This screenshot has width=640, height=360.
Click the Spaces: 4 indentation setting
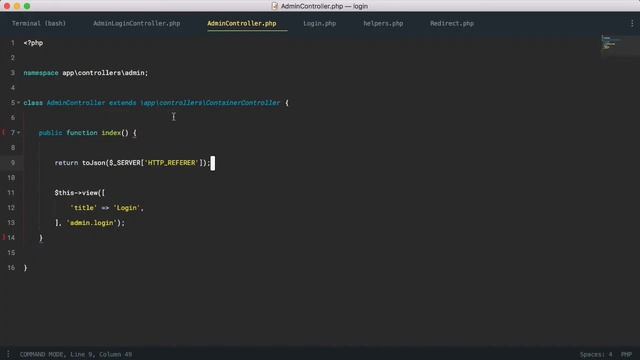(596, 354)
